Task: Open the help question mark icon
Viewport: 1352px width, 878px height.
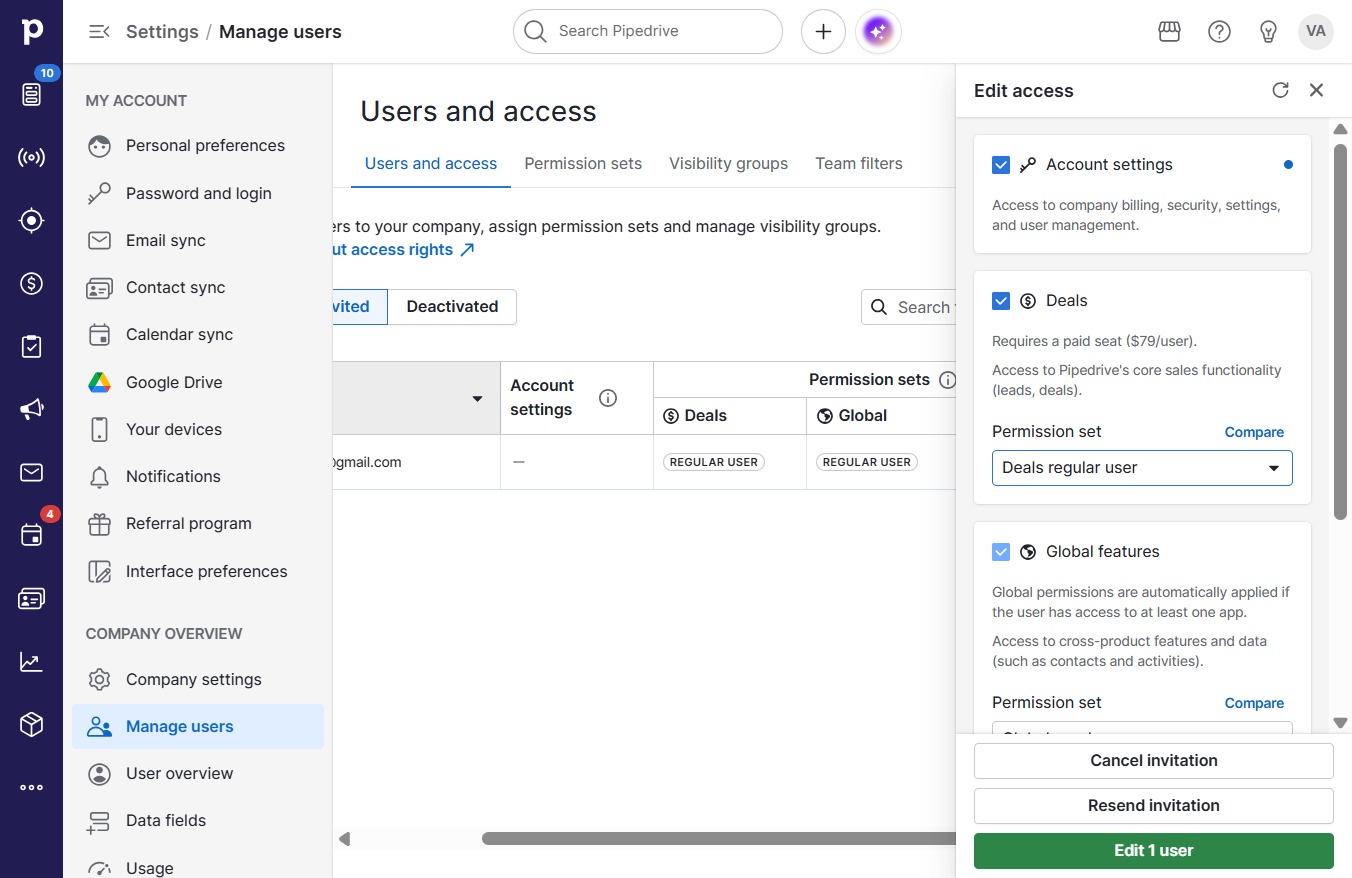Action: (1219, 32)
